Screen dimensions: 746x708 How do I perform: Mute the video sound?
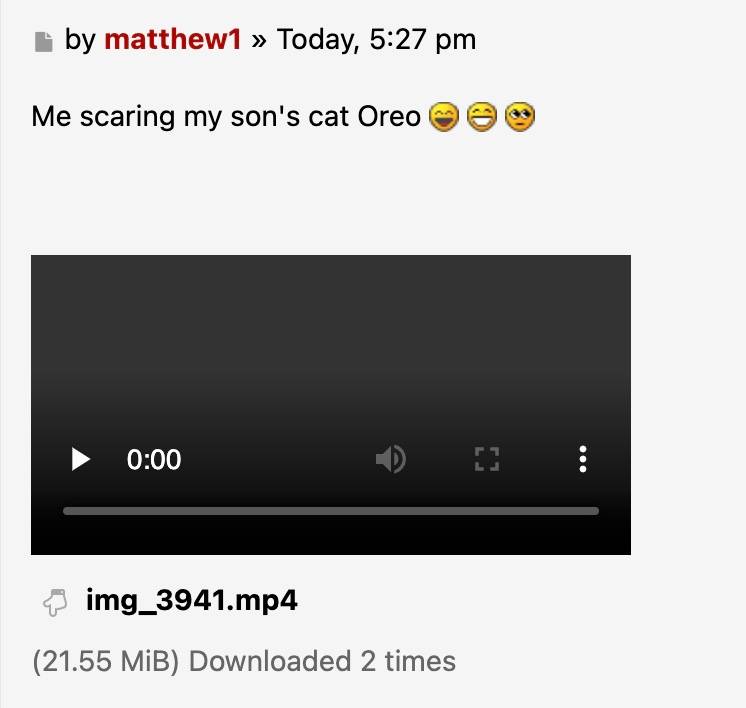click(x=390, y=460)
